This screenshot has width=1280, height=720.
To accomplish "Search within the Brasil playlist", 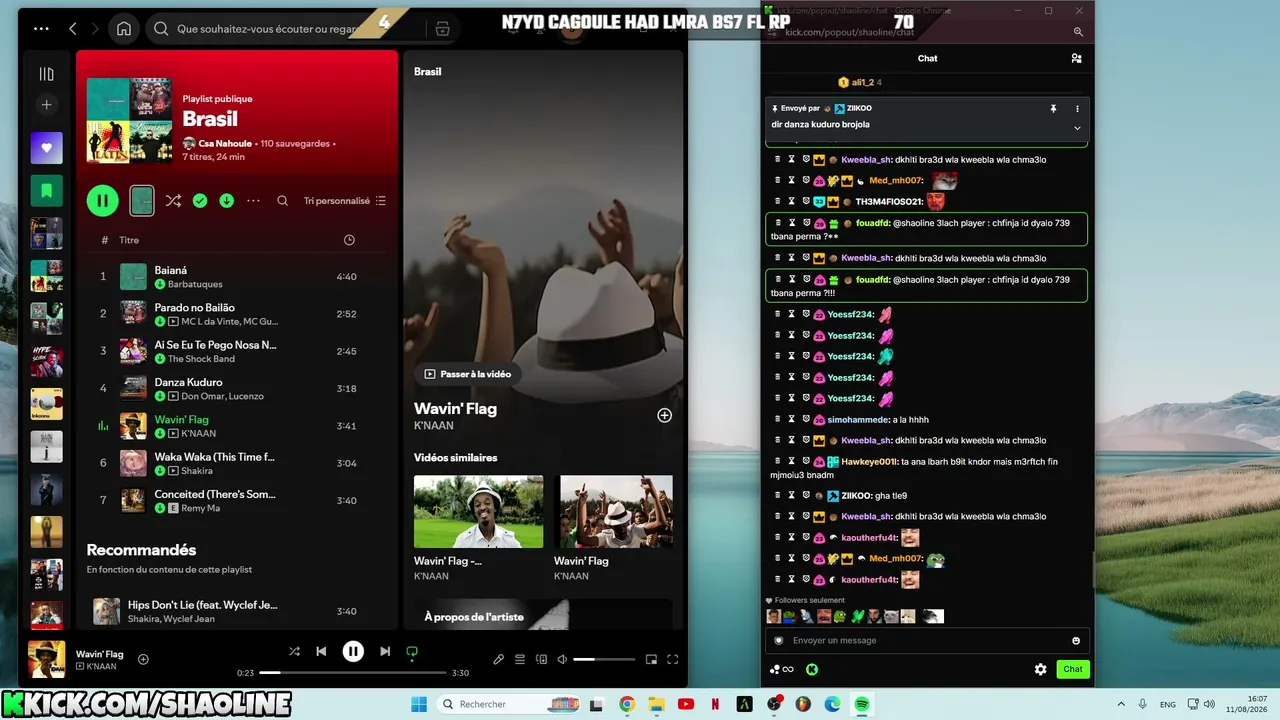I will (282, 201).
